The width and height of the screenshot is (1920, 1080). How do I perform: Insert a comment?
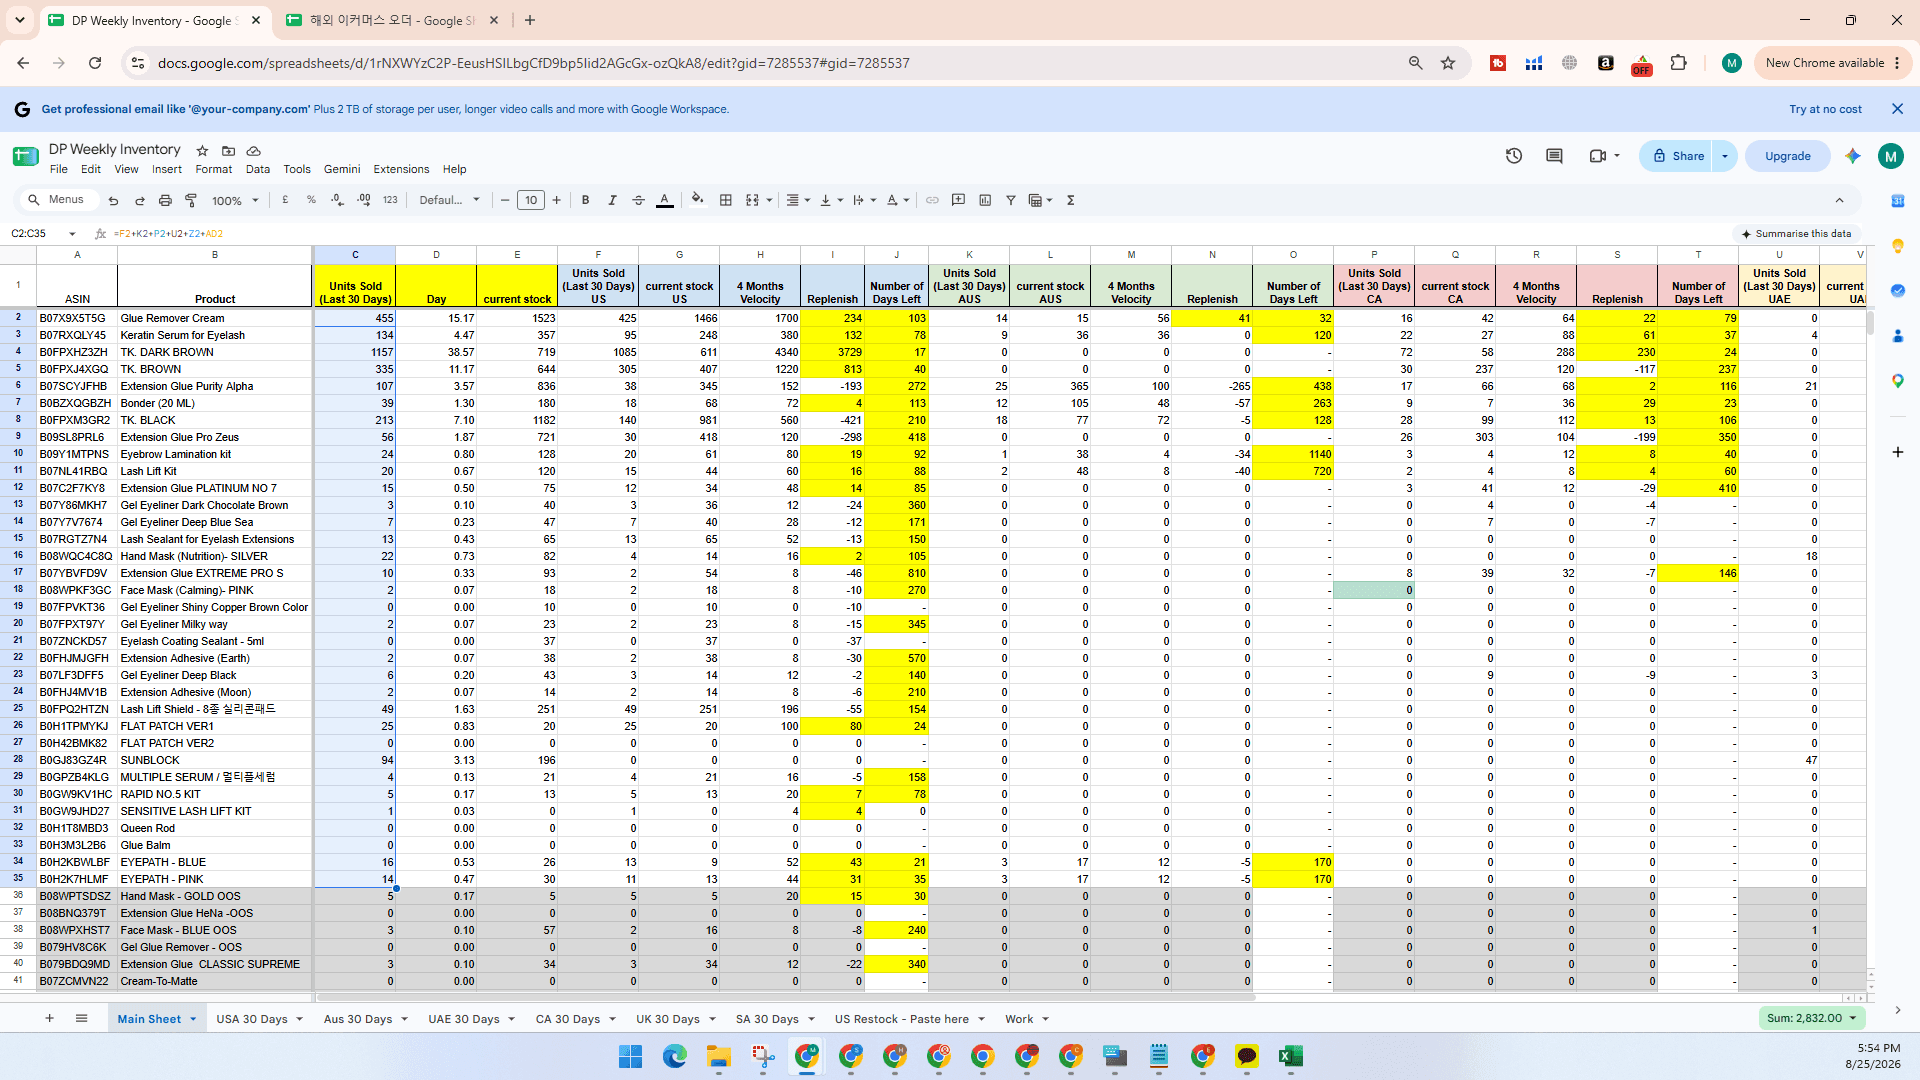tap(958, 200)
